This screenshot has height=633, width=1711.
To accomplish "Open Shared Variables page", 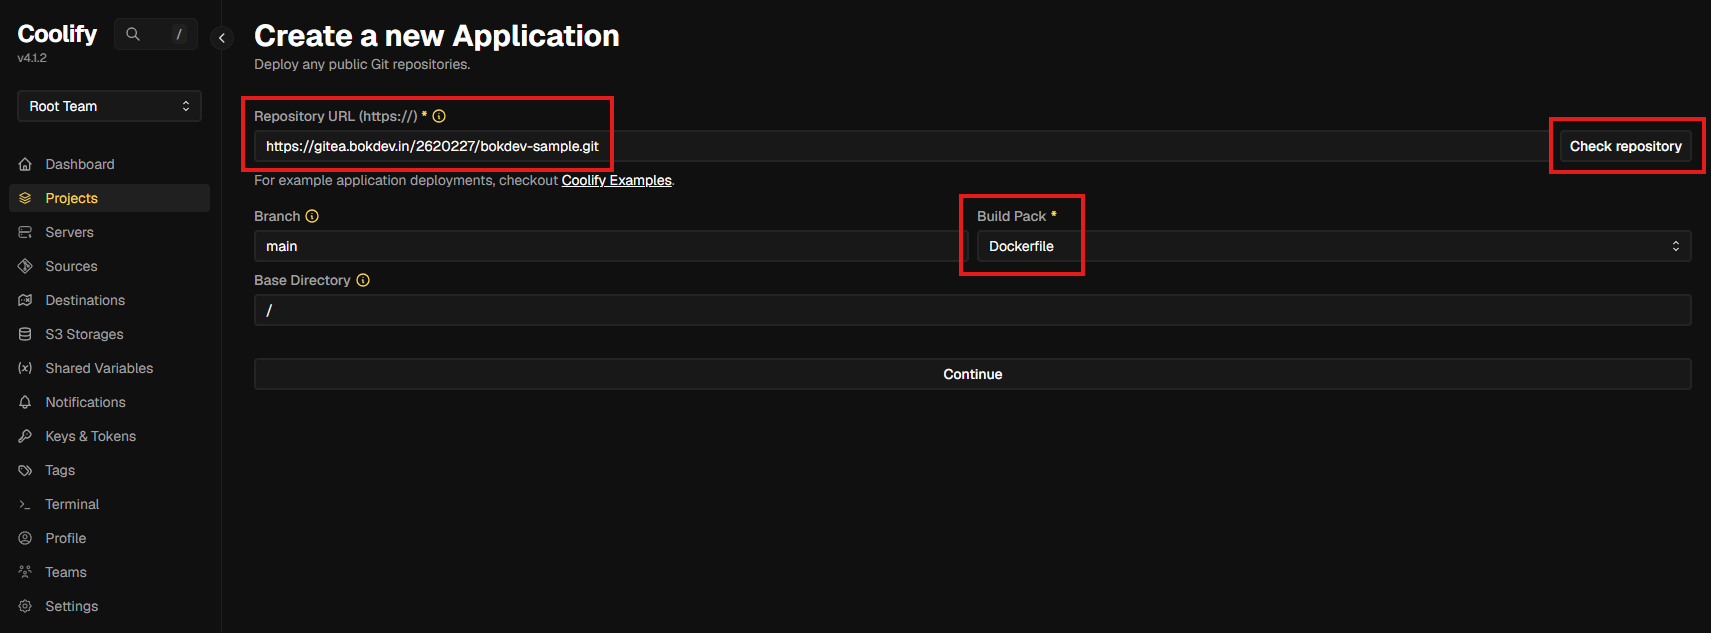I will click(x=109, y=368).
